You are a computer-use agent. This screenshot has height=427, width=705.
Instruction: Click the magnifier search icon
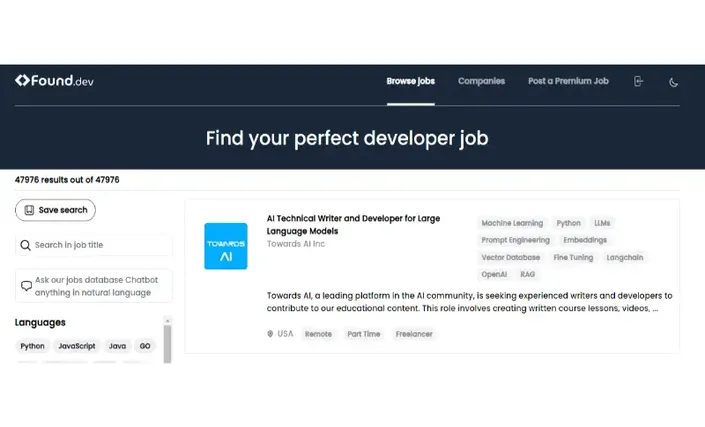point(26,245)
